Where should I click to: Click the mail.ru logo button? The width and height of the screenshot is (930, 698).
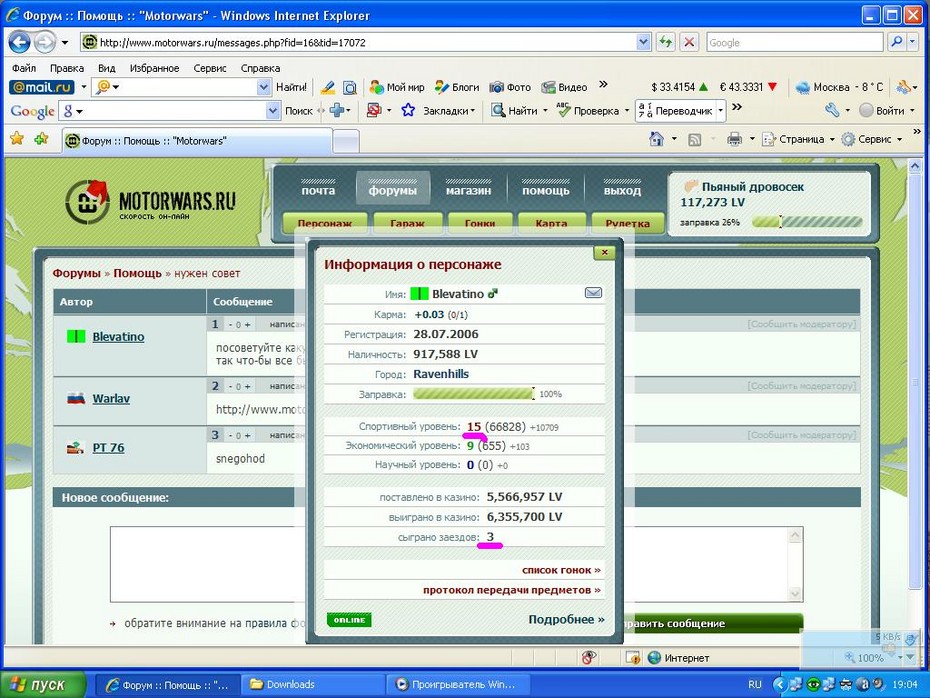tap(42, 87)
